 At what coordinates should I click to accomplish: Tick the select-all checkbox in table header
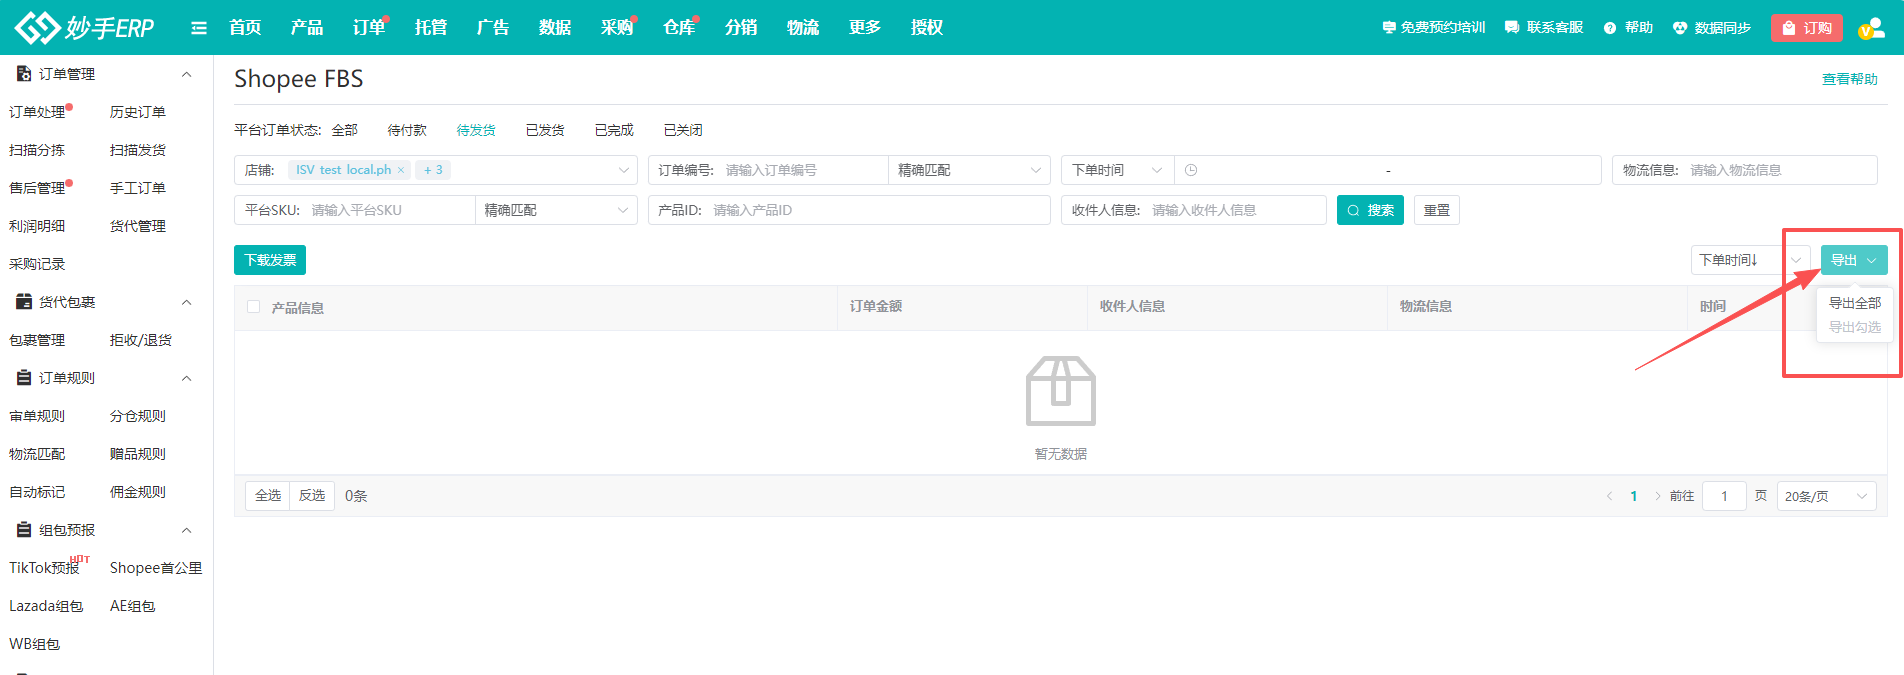(x=253, y=307)
